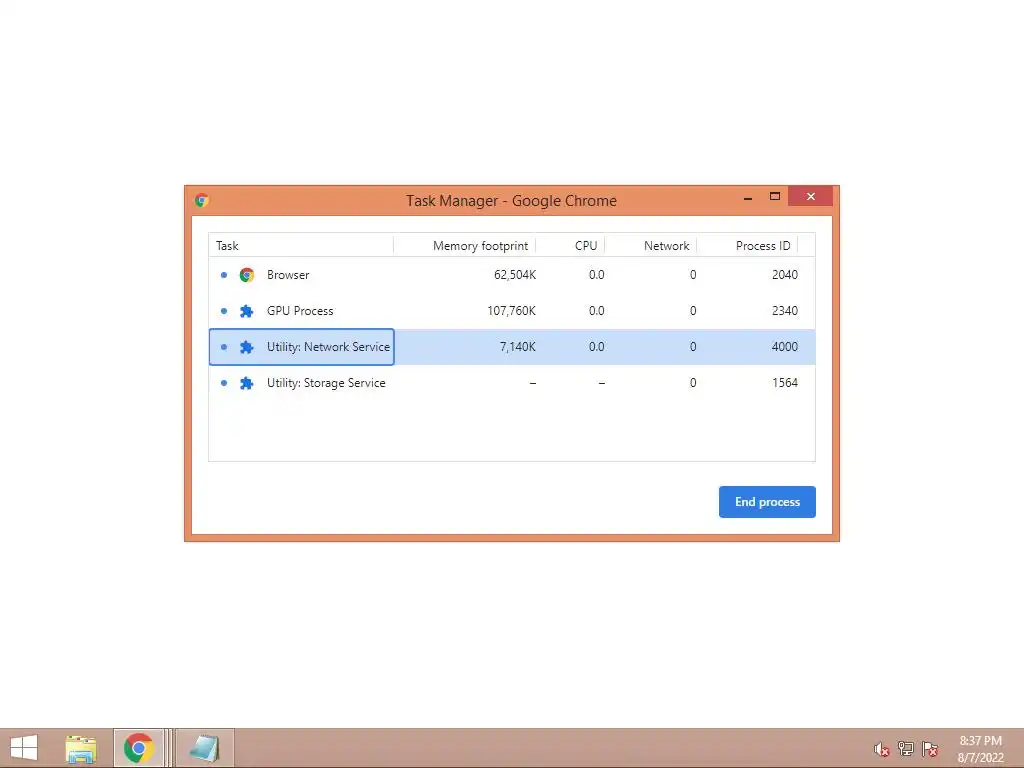Image resolution: width=1024 pixels, height=768 pixels.
Task: Click the Chrome logo in the Task Manager title bar
Action: coord(202,200)
